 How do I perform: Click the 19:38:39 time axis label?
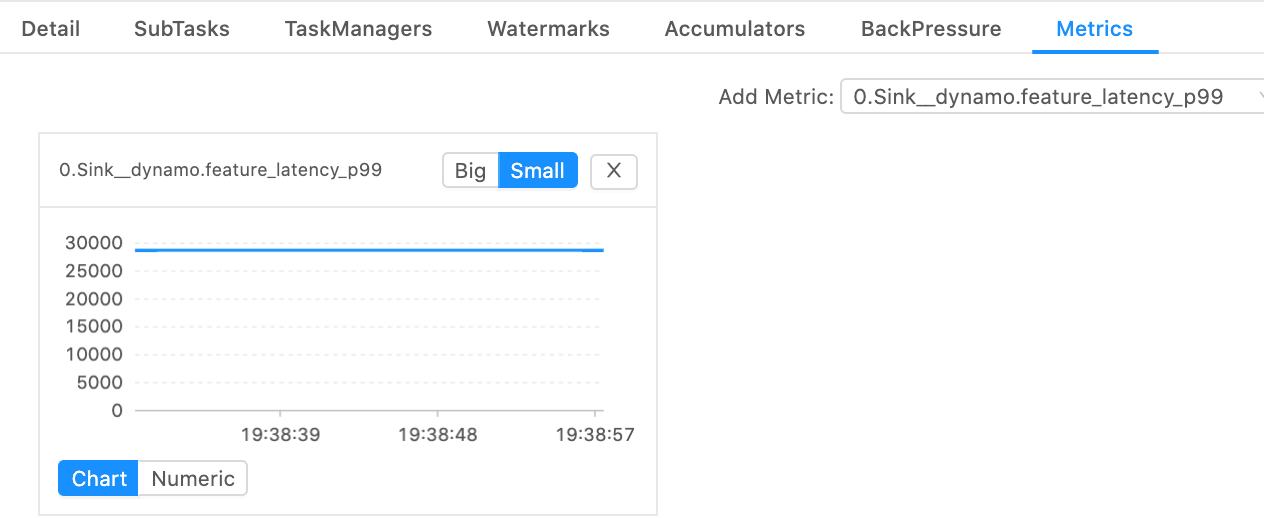coord(280,435)
